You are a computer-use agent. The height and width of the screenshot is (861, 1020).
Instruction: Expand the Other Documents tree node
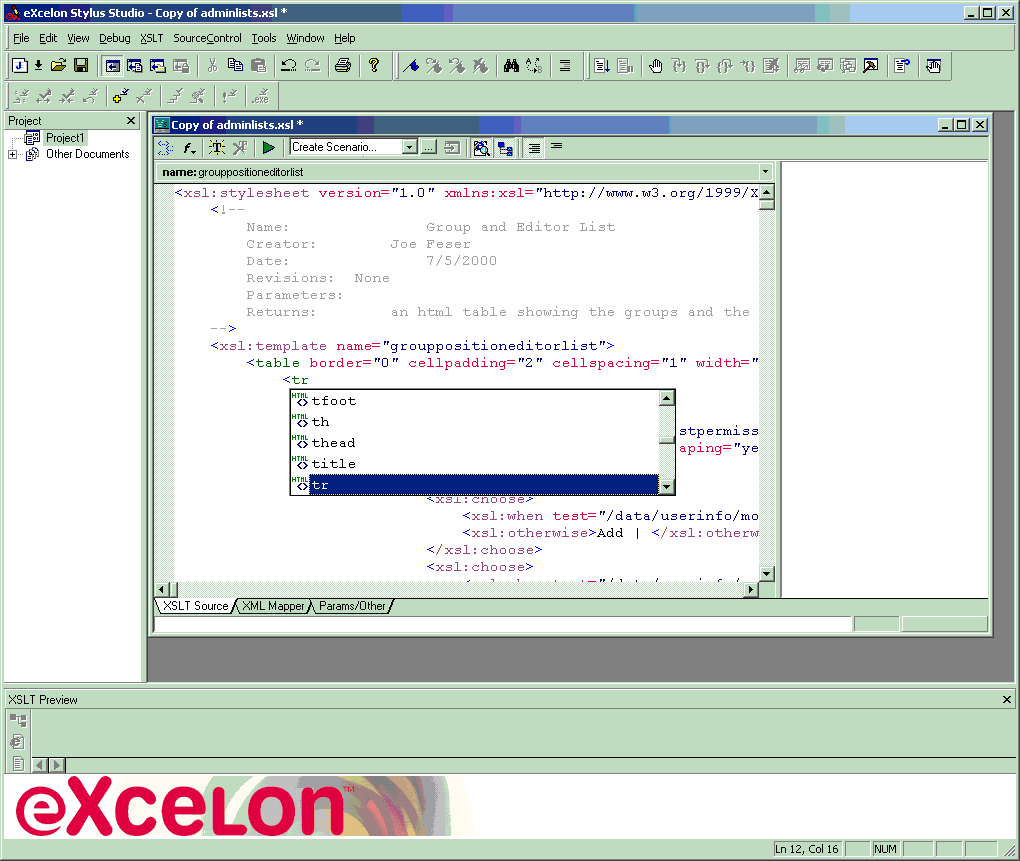click(x=12, y=155)
